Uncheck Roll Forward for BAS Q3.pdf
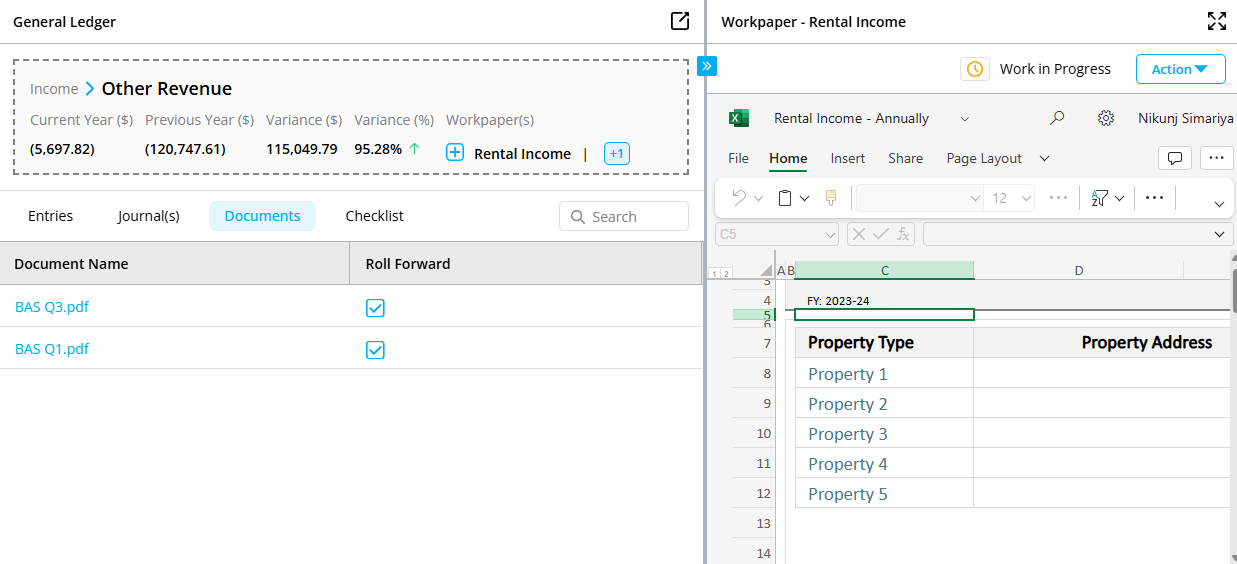This screenshot has height=564, width=1237. (x=375, y=307)
